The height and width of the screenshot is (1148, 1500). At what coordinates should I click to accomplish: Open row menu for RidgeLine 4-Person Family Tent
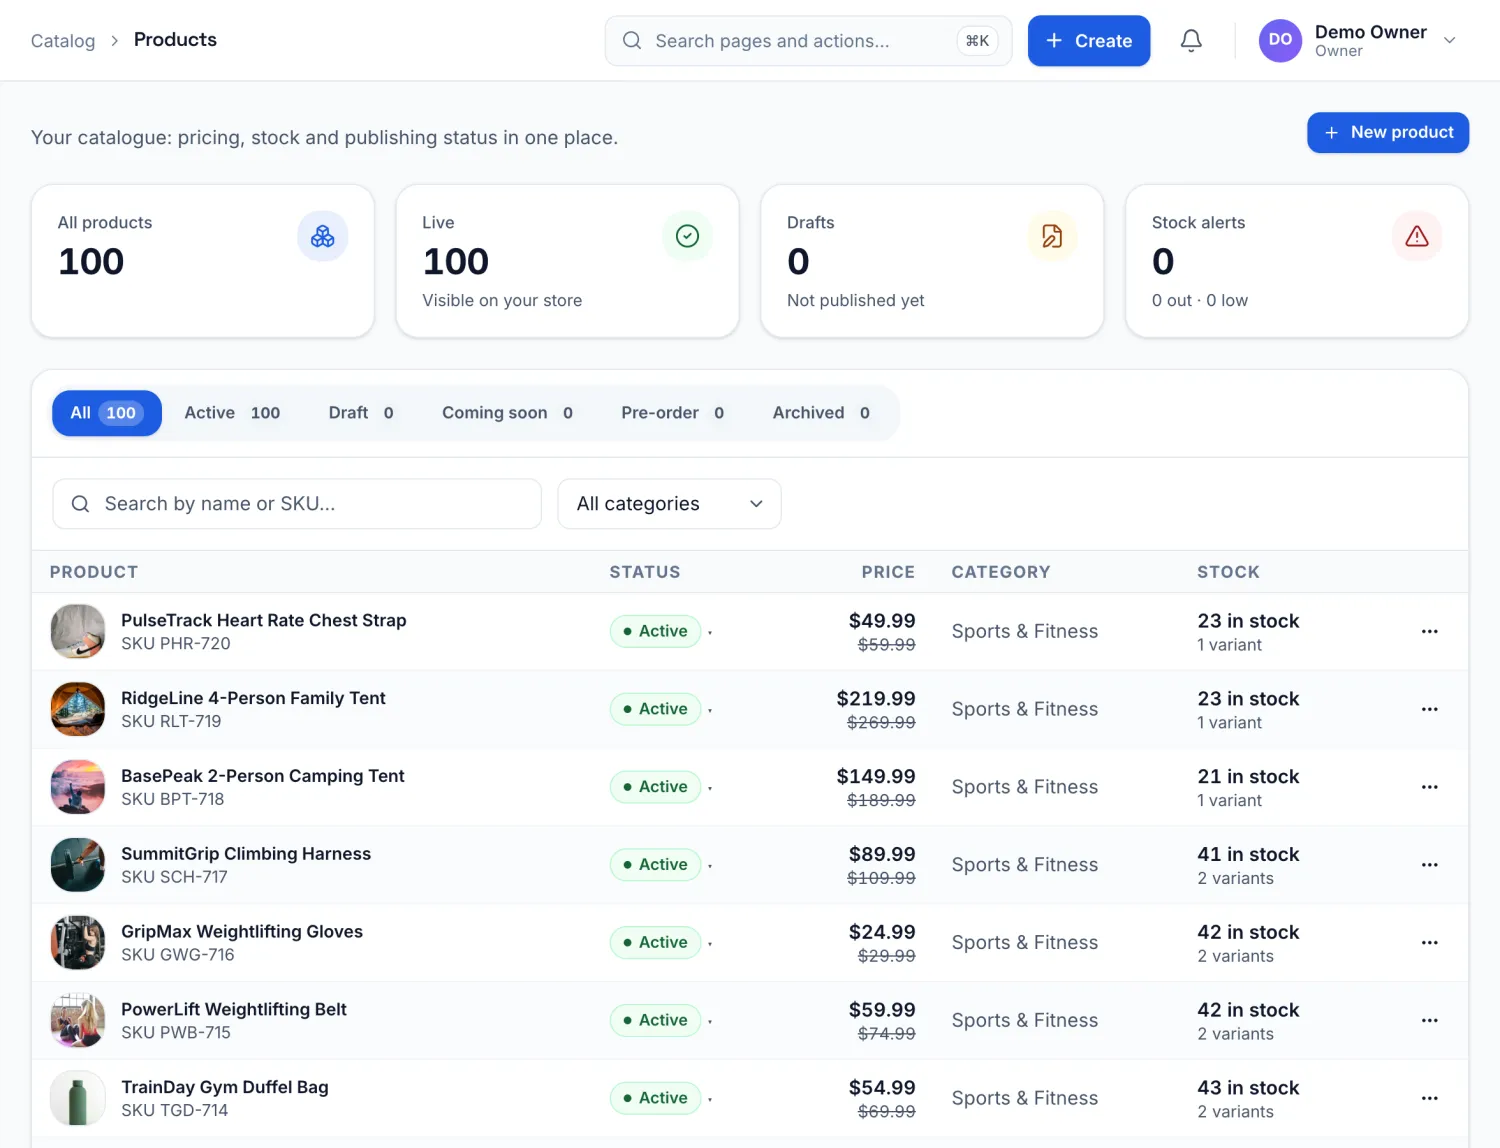pyautogui.click(x=1430, y=709)
